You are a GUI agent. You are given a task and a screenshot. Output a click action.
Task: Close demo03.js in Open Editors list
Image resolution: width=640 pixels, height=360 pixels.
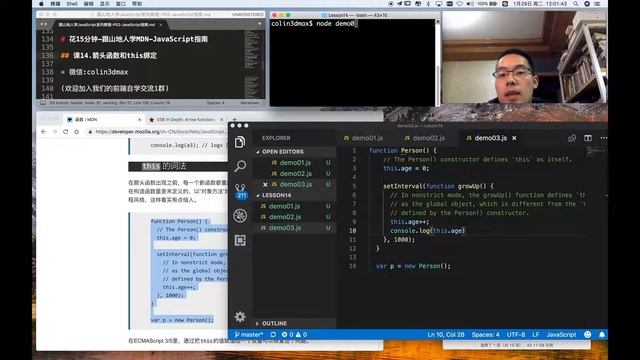(x=265, y=184)
